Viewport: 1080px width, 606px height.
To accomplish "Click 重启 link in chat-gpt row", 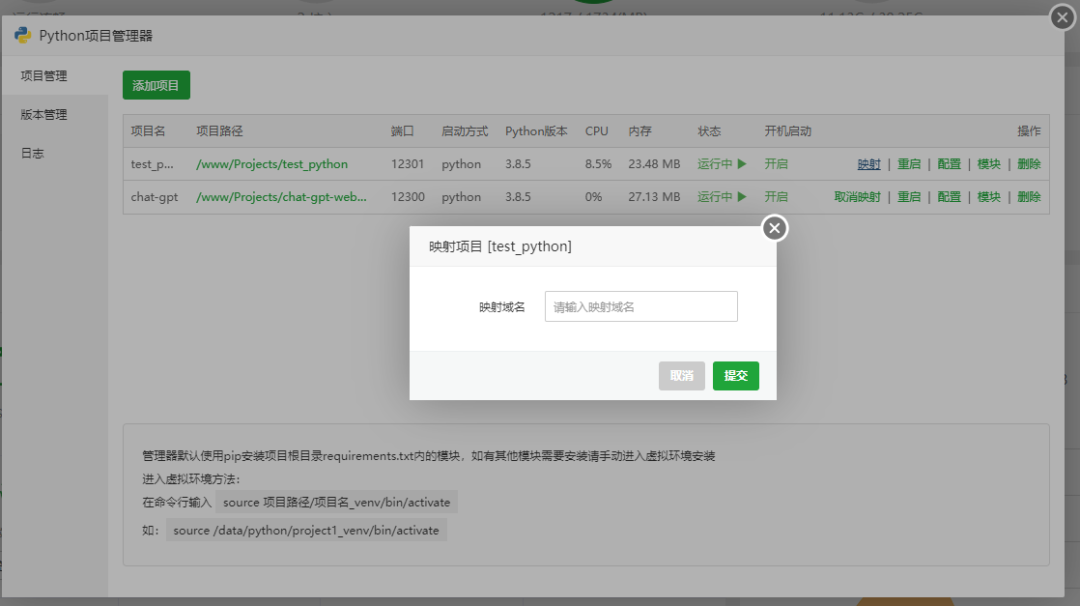I will click(909, 197).
